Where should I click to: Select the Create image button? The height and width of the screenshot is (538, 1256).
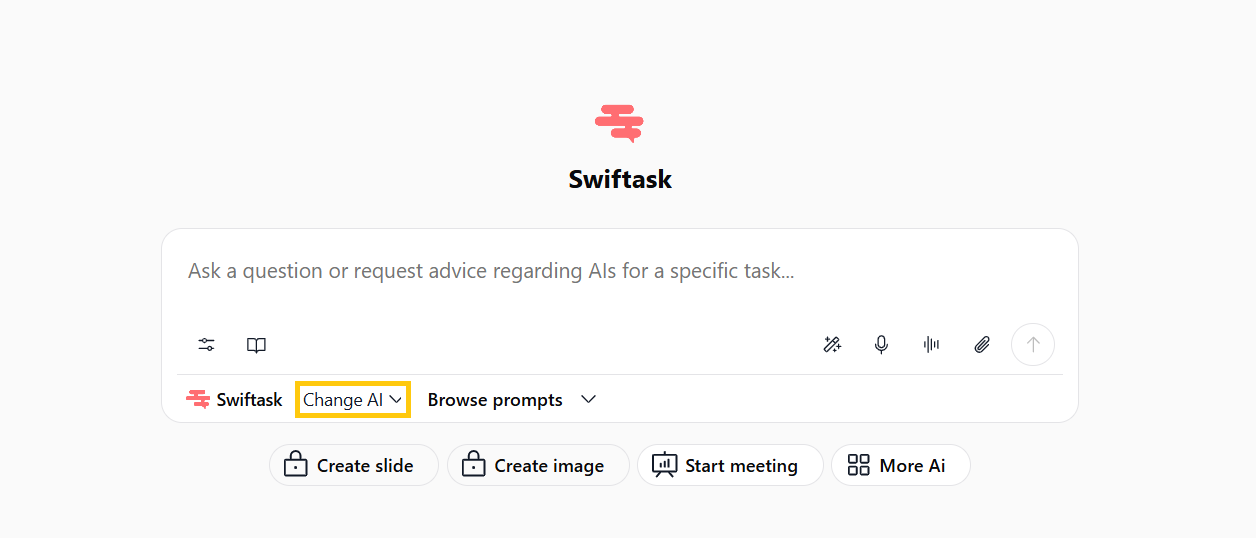tap(538, 465)
